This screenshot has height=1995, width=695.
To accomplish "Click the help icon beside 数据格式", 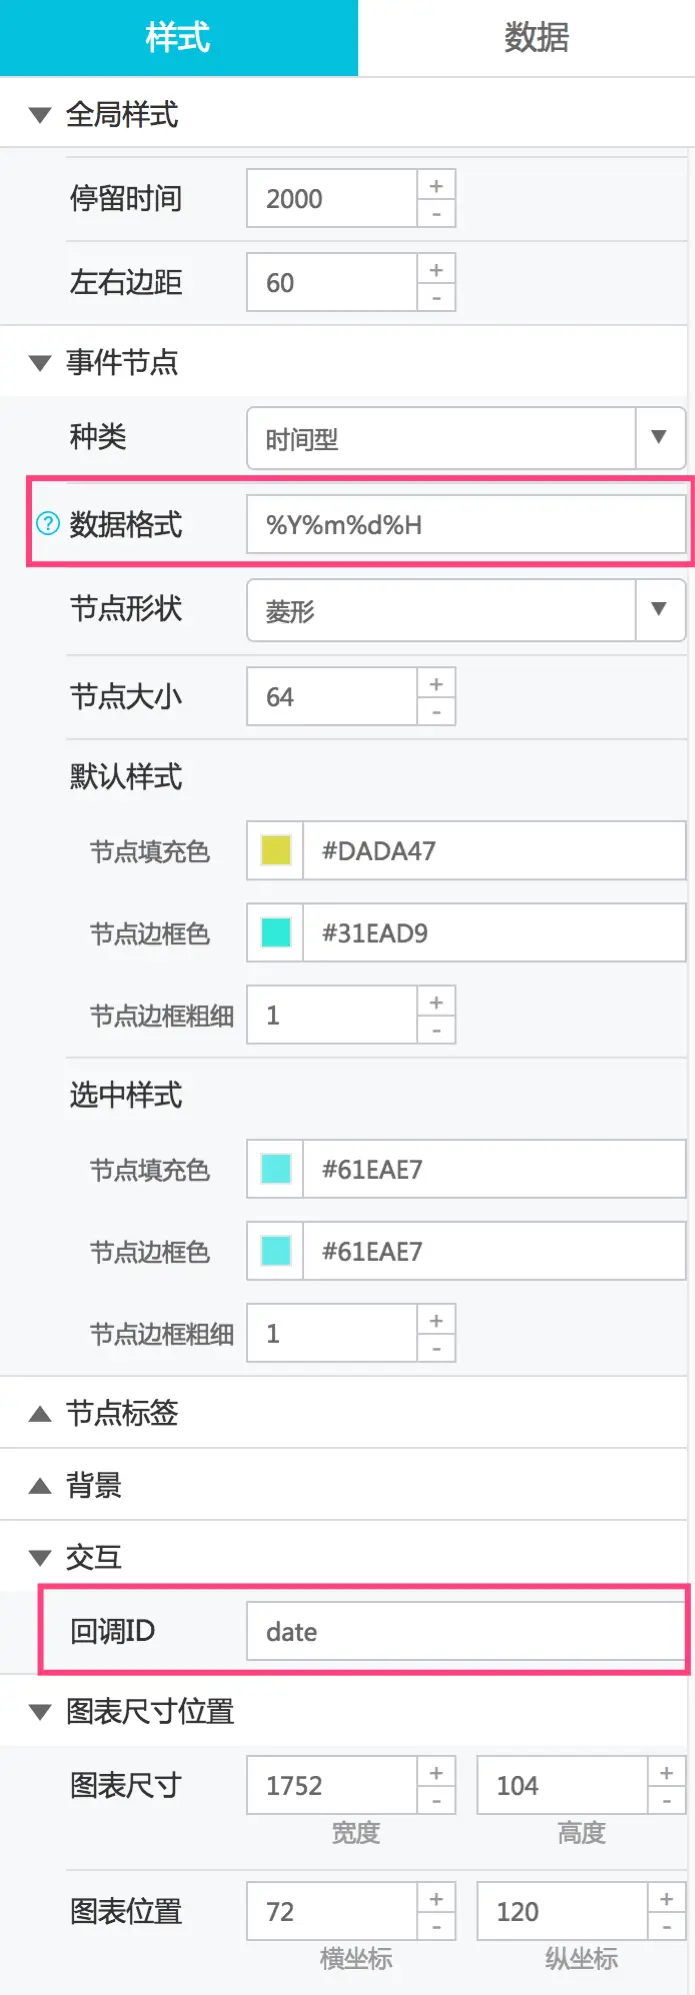I will (47, 523).
